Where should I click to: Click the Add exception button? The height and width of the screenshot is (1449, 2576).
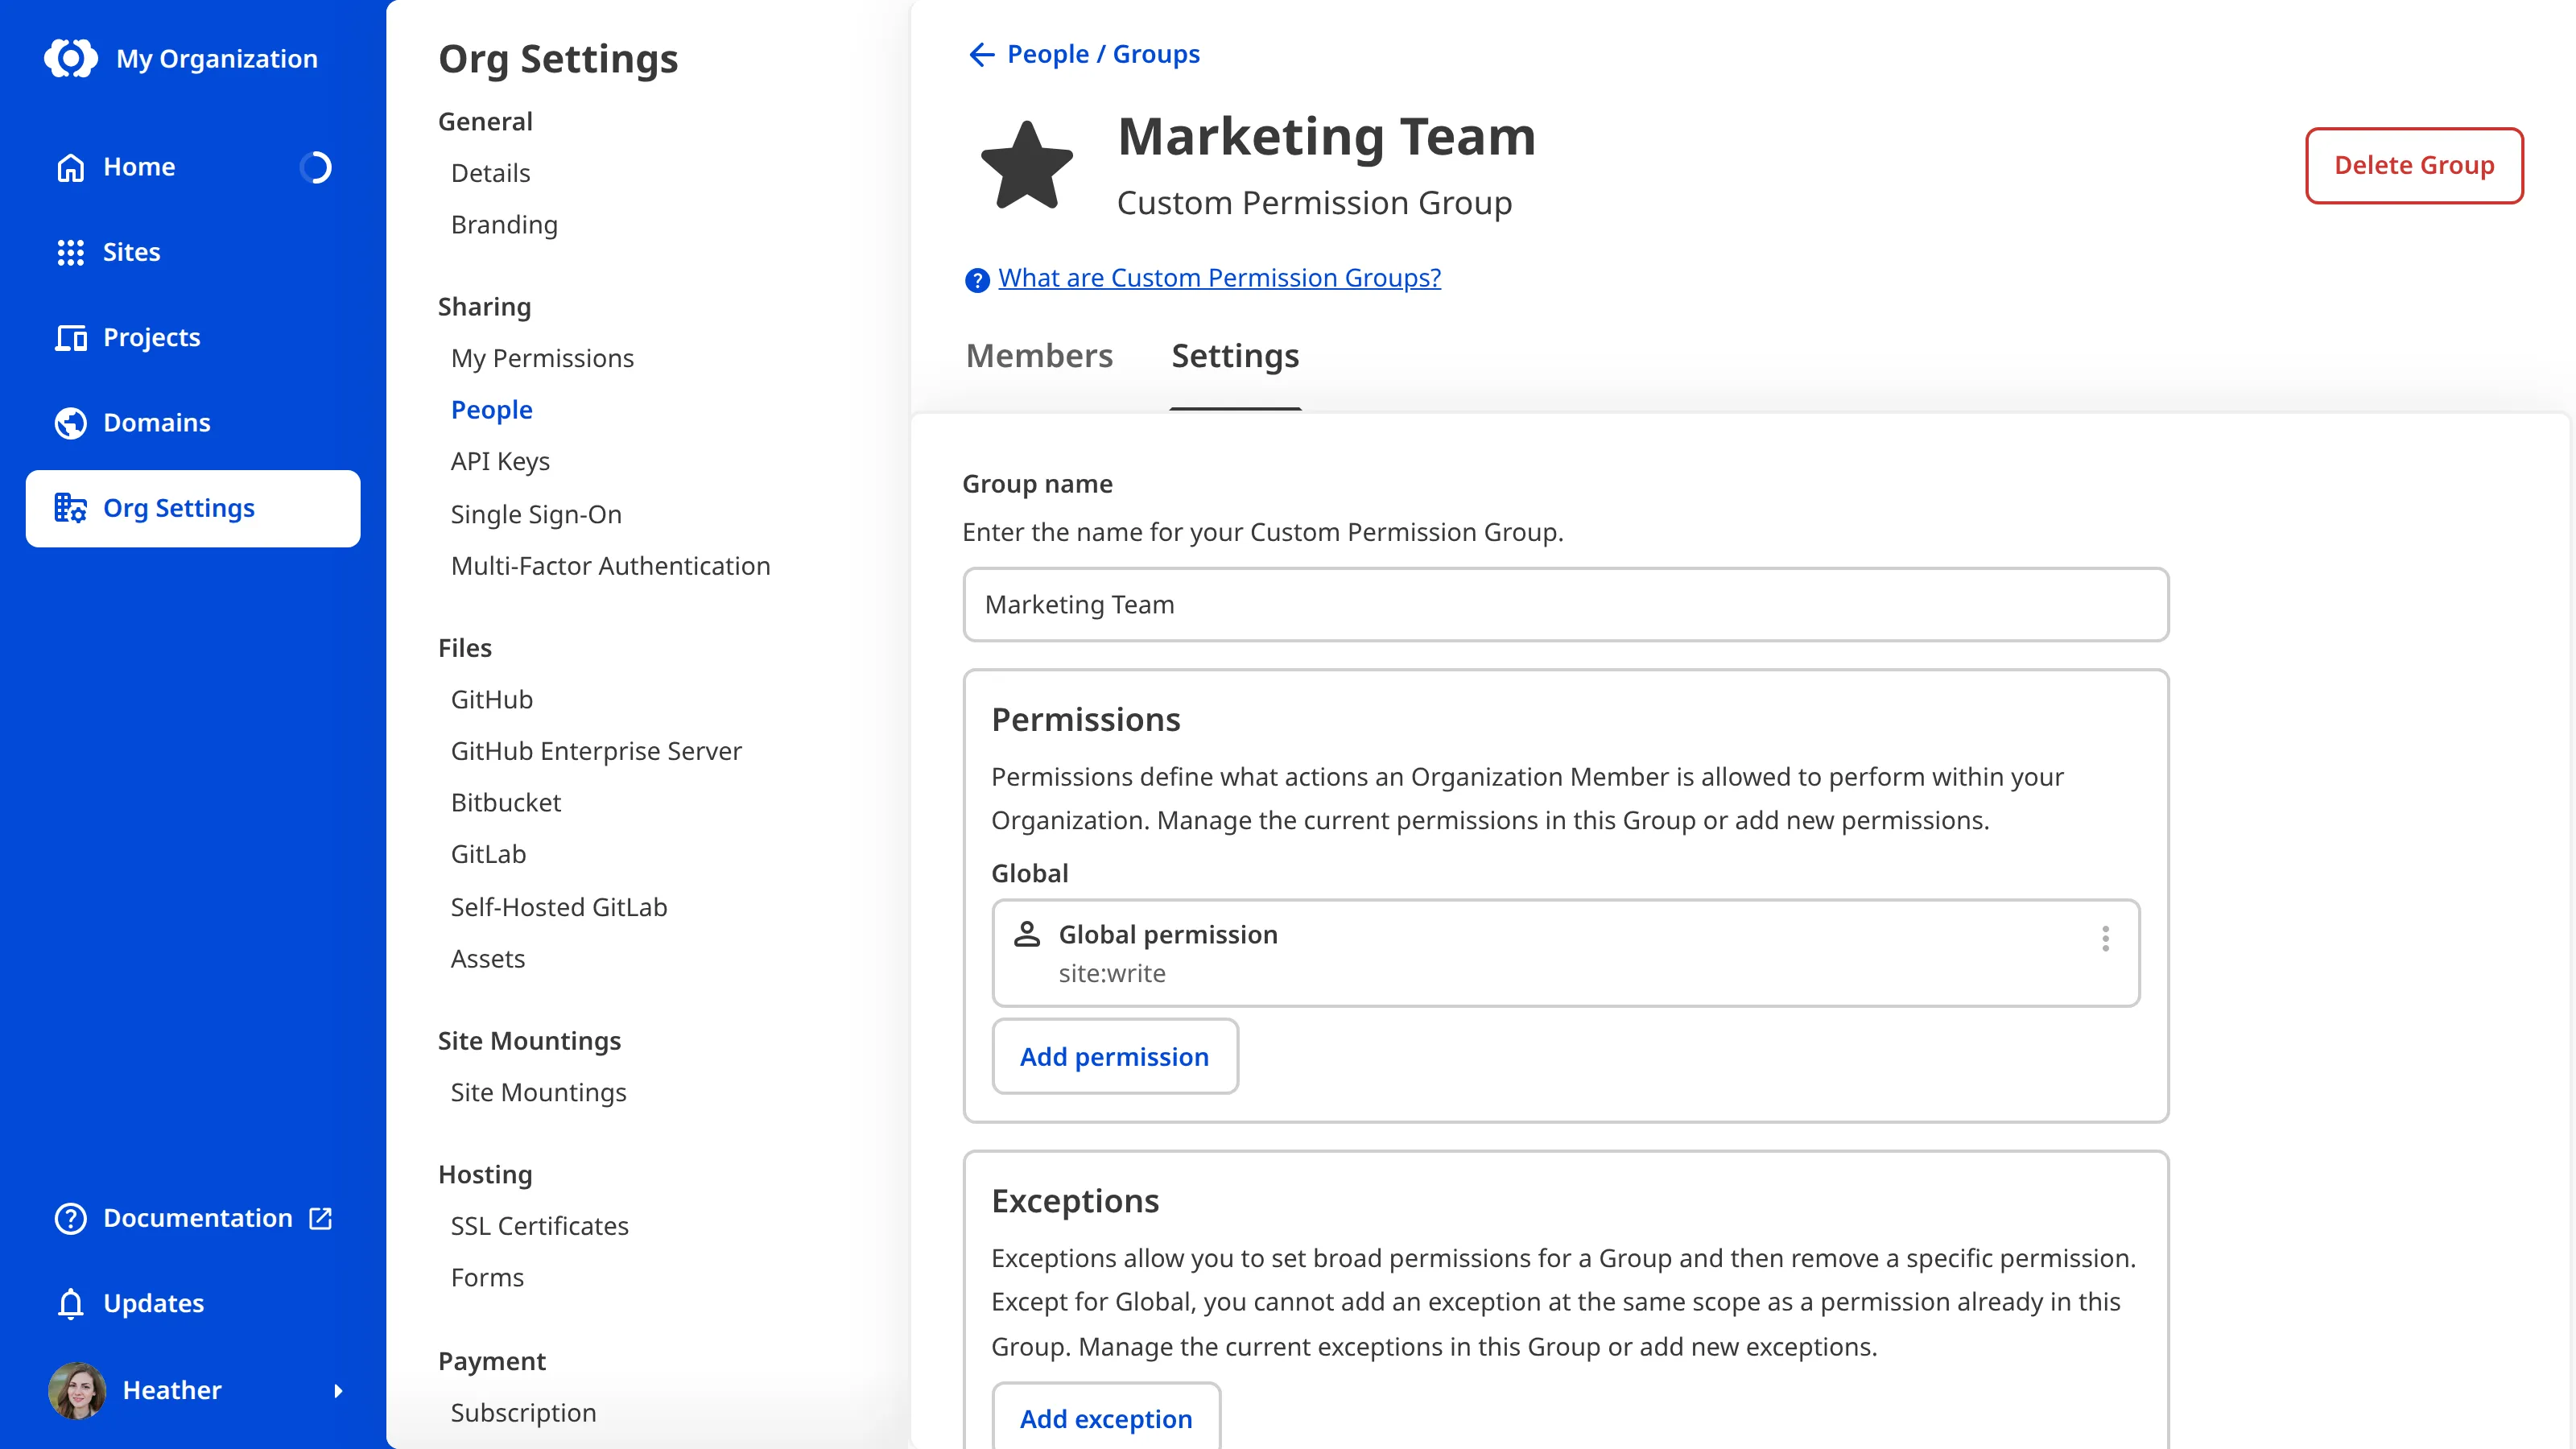[x=1106, y=1418]
